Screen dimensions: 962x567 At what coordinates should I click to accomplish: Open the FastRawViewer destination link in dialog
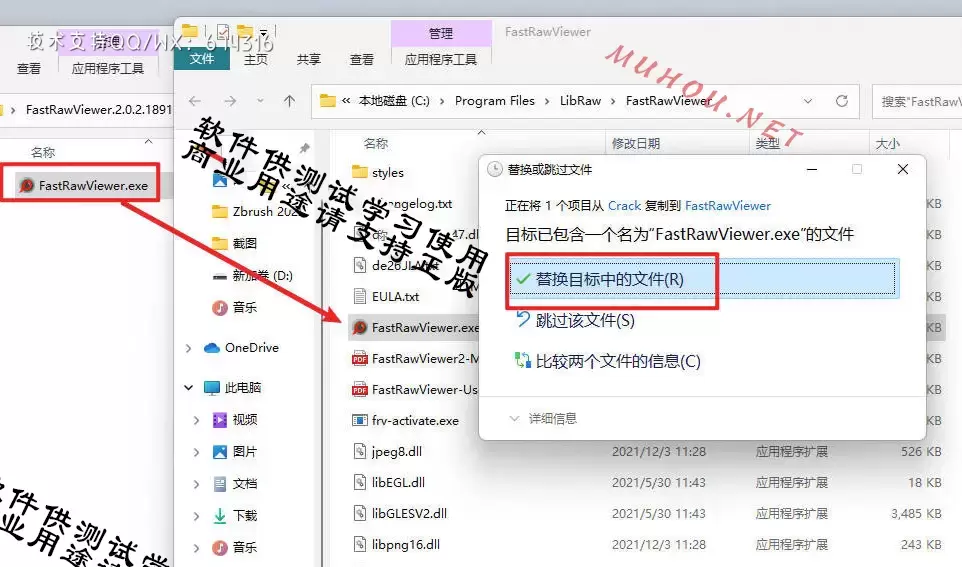click(728, 206)
